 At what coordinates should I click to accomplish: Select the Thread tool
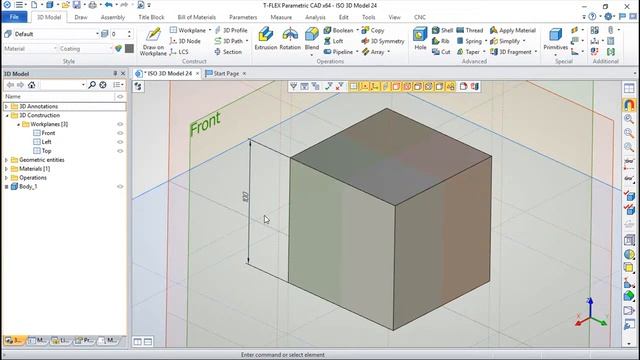click(469, 30)
